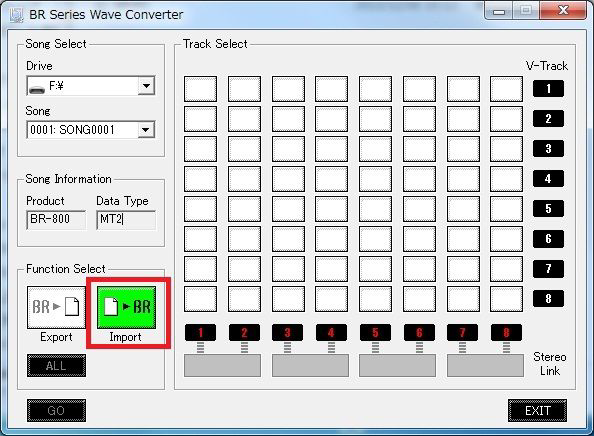
Task: Select the green Import file-to-BR icon
Action: pyautogui.click(x=127, y=307)
